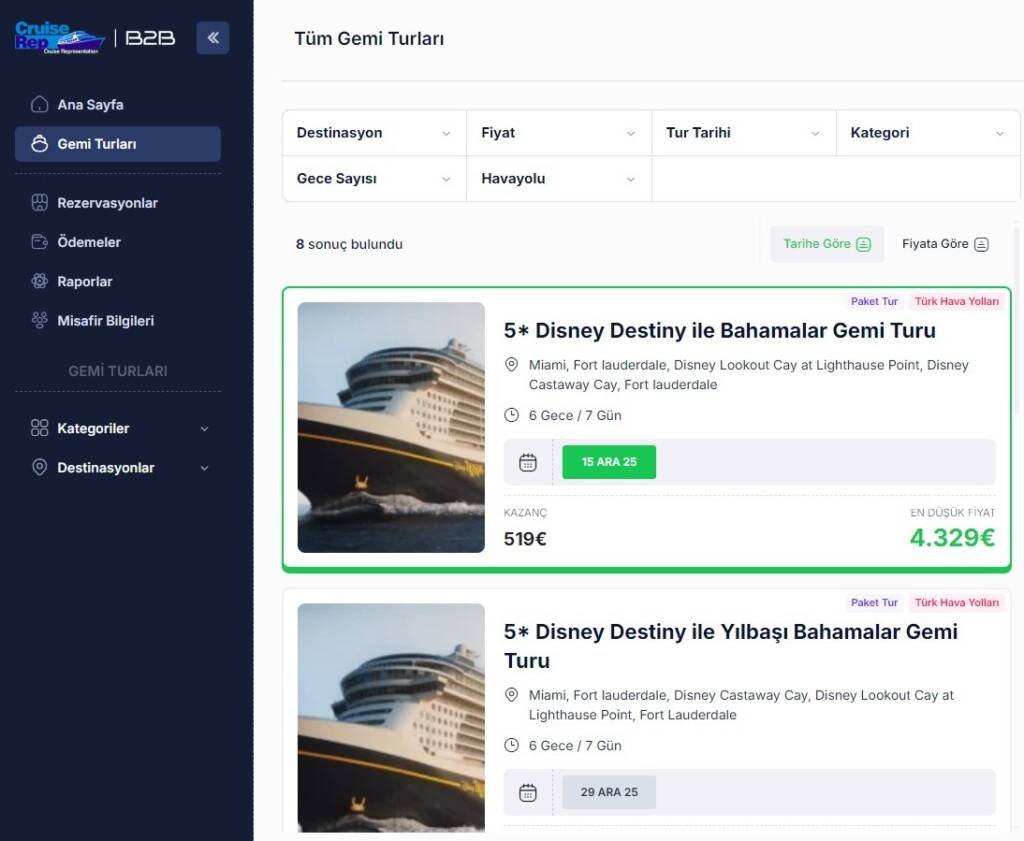Screen dimensions: 1024x841
Task: Click sort icon next to Tarihe Göre
Action: (x=863, y=244)
